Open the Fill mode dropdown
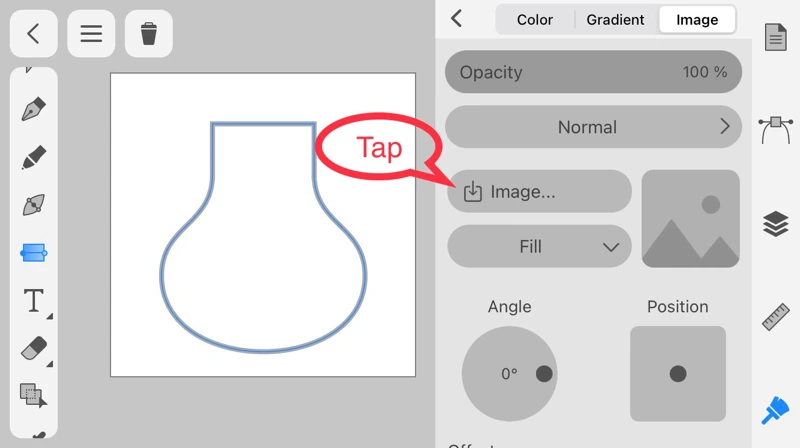The width and height of the screenshot is (800, 448). [539, 247]
